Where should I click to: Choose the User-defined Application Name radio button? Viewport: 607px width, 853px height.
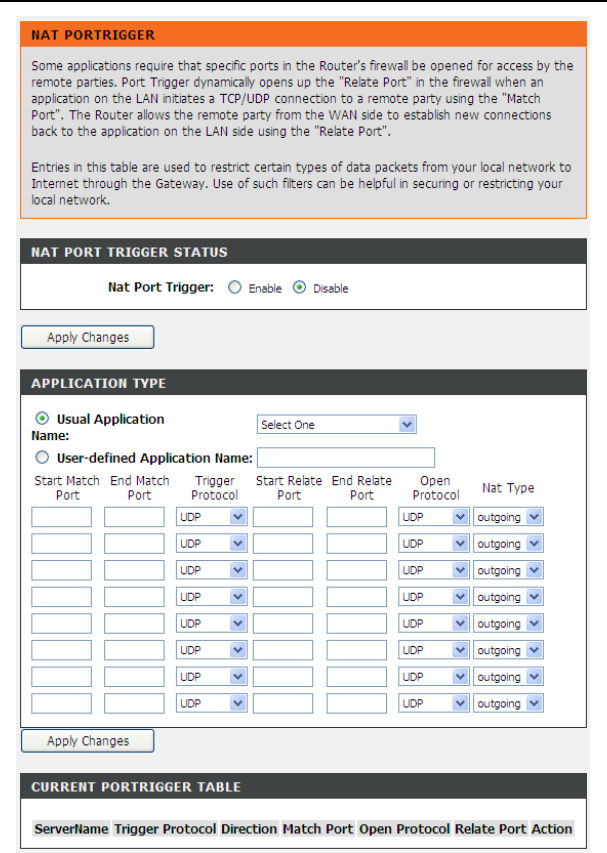coord(42,458)
